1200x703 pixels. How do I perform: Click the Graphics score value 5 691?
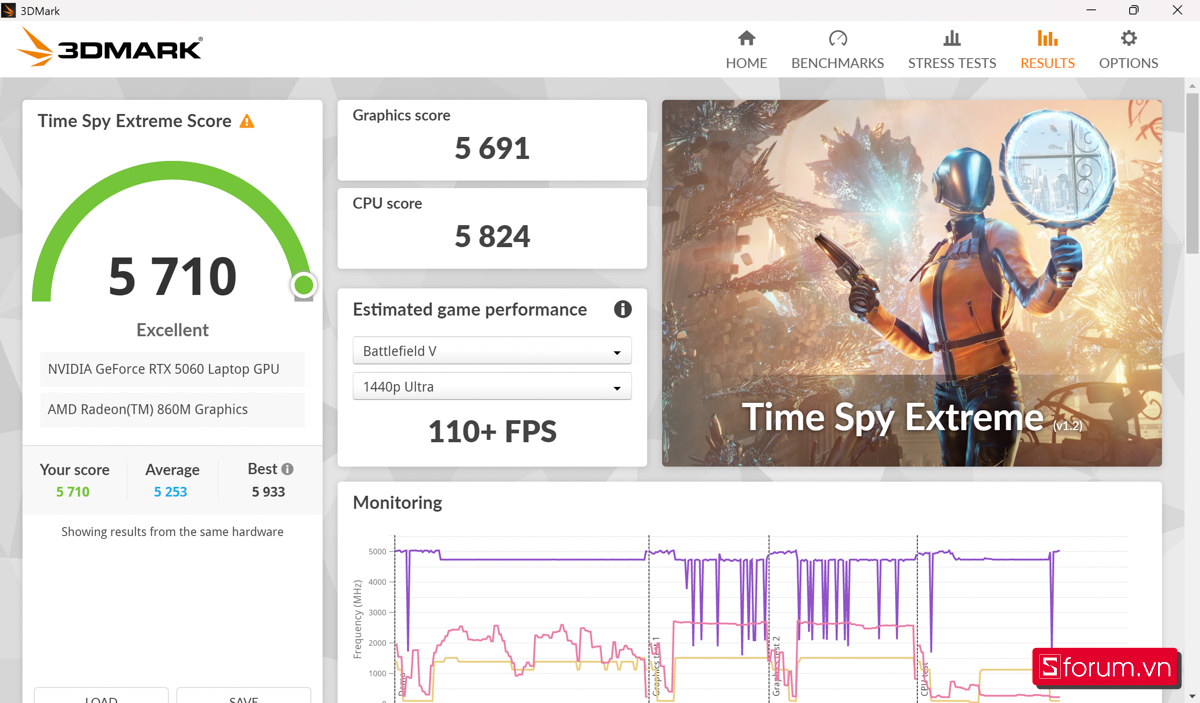click(x=492, y=148)
